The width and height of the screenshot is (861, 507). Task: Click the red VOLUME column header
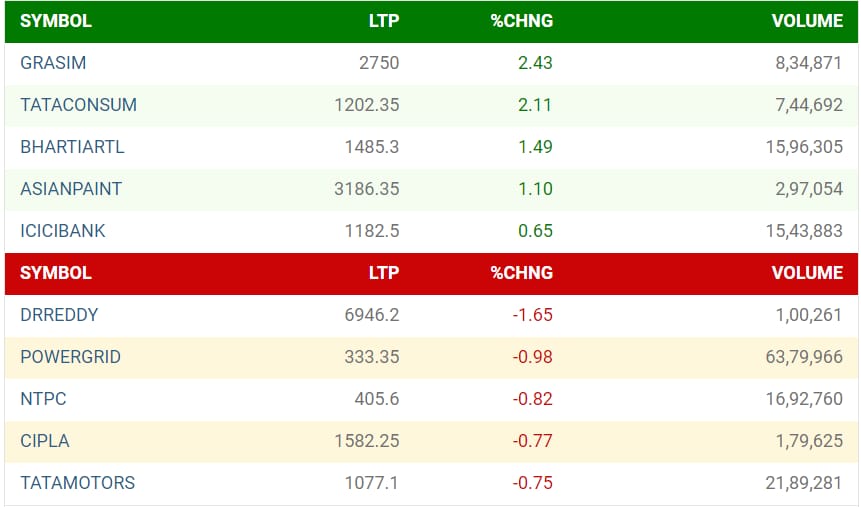pos(807,272)
